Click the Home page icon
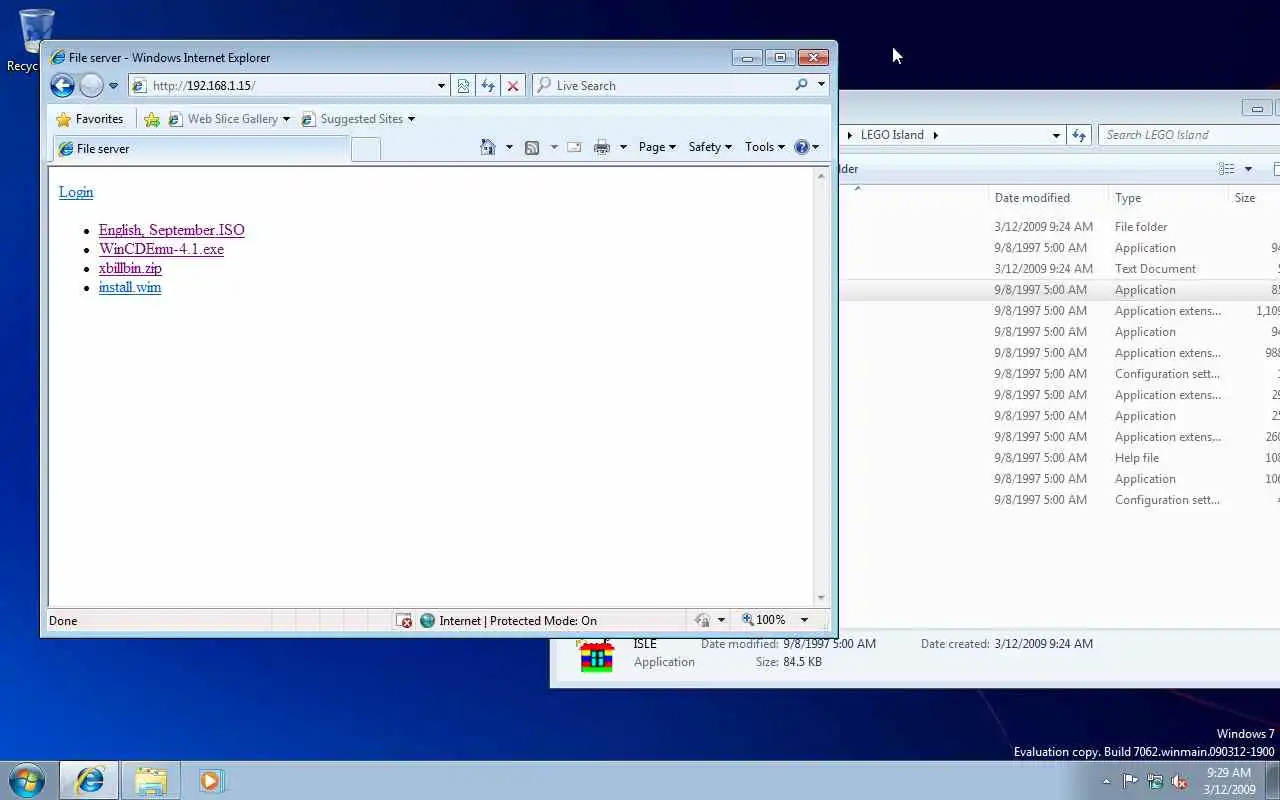Screen dimensions: 1280x800 click(488, 147)
